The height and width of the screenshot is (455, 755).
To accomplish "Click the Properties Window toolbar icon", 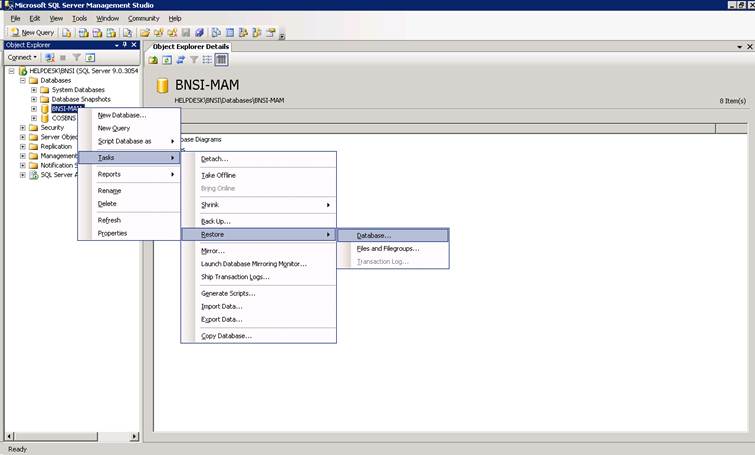I will 271,33.
